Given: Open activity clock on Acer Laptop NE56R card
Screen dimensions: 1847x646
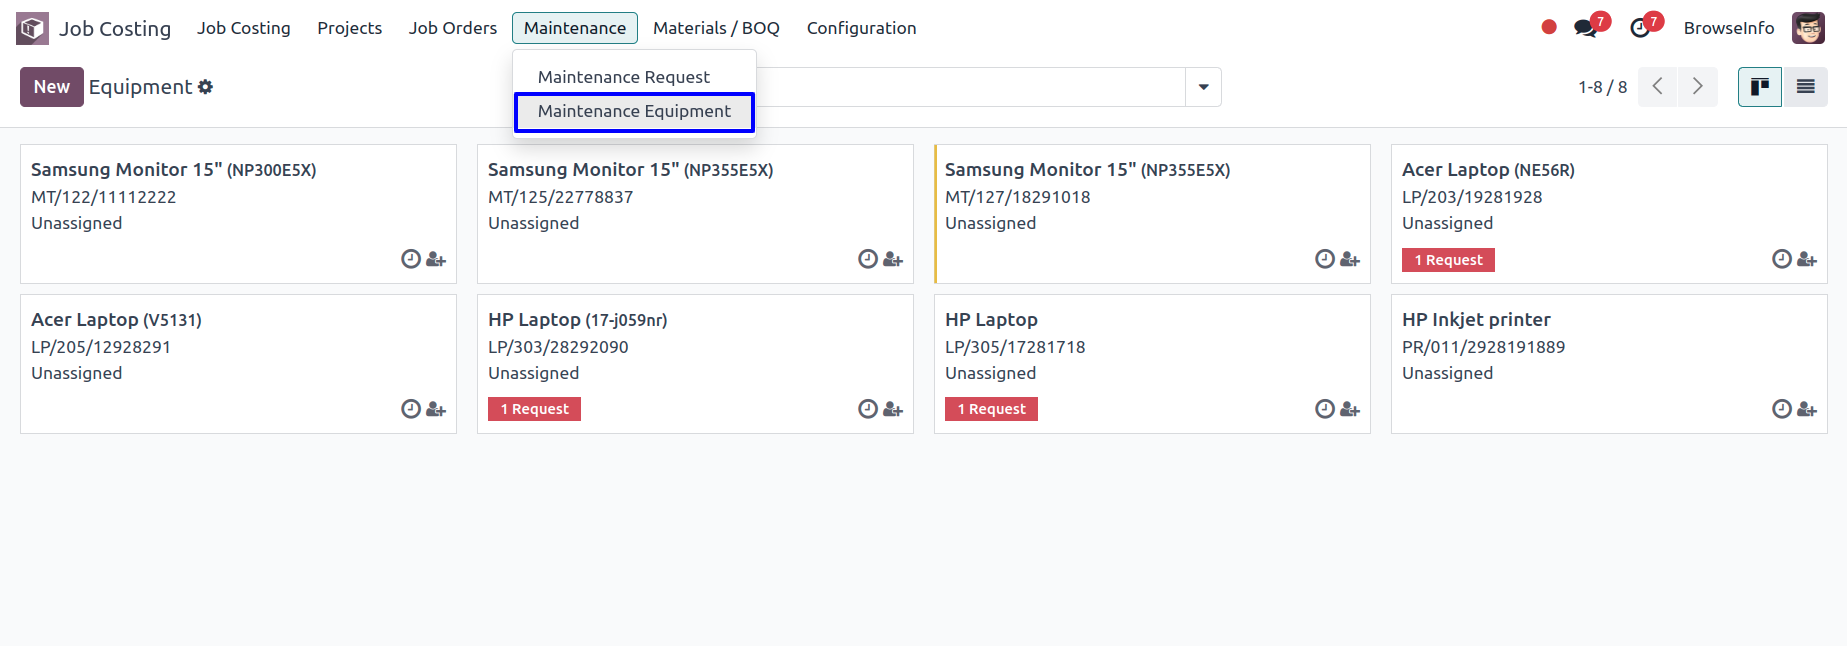Looking at the screenshot, I should pyautogui.click(x=1782, y=259).
